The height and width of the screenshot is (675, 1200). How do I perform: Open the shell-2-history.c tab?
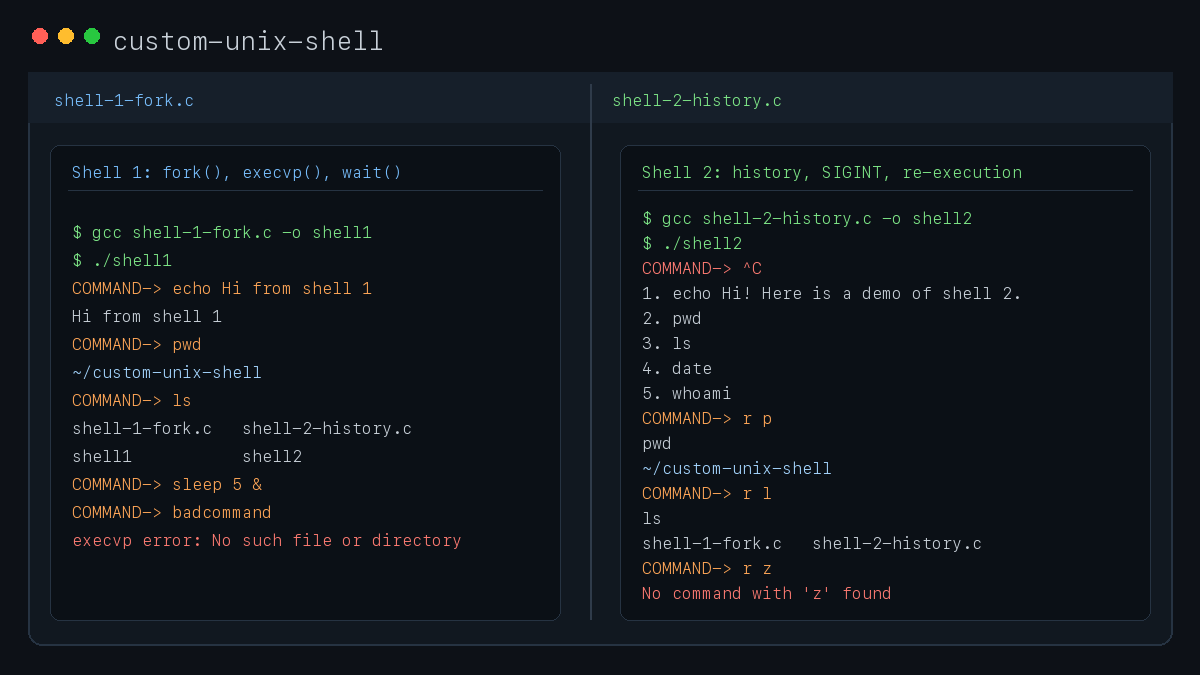697,100
